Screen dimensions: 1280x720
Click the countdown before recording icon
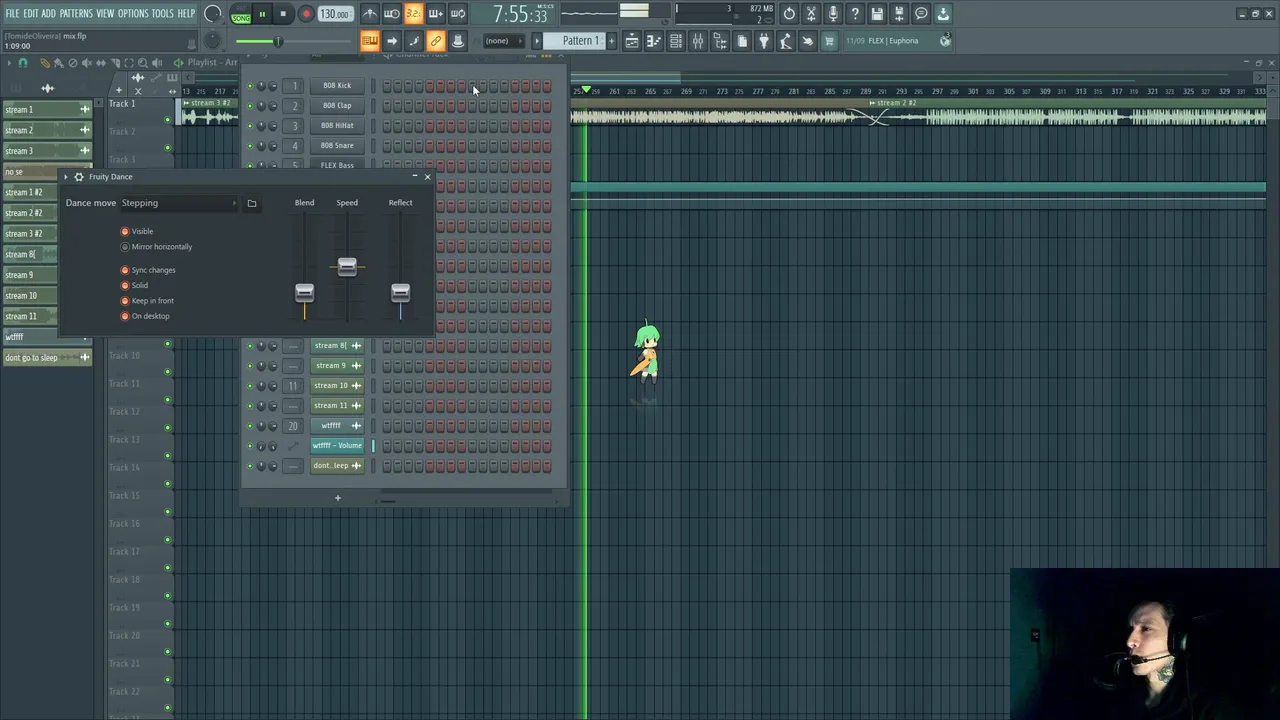point(414,14)
